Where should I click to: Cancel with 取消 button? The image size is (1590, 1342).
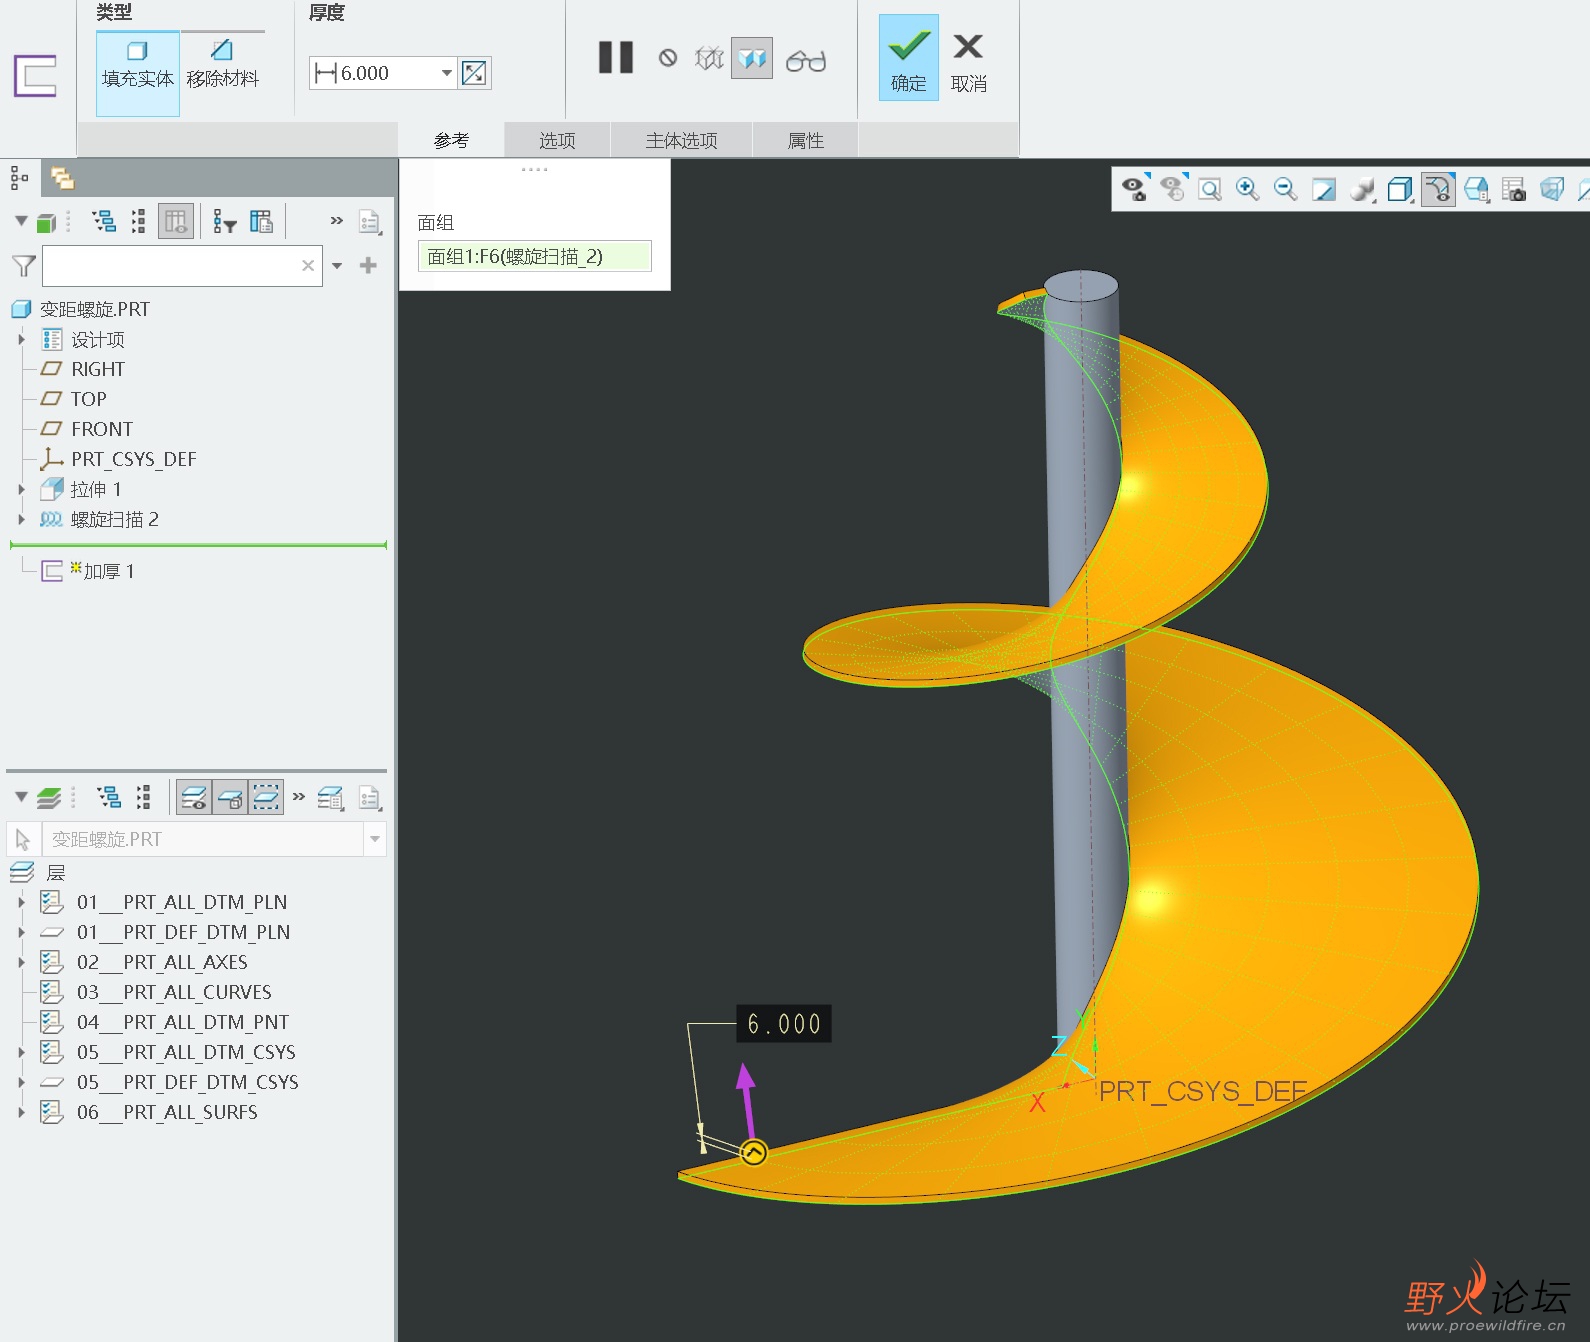pos(968,62)
